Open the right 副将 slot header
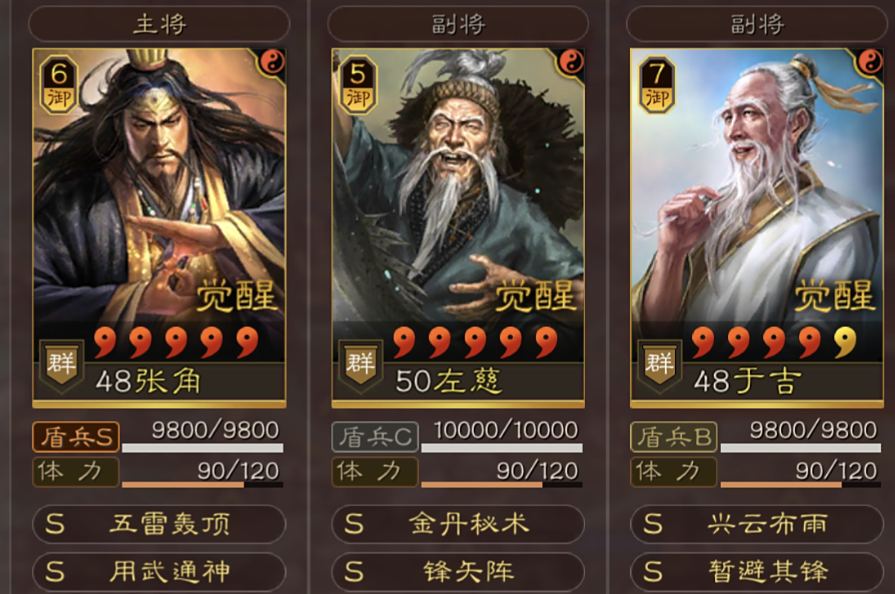The width and height of the screenshot is (895, 594). point(757,24)
